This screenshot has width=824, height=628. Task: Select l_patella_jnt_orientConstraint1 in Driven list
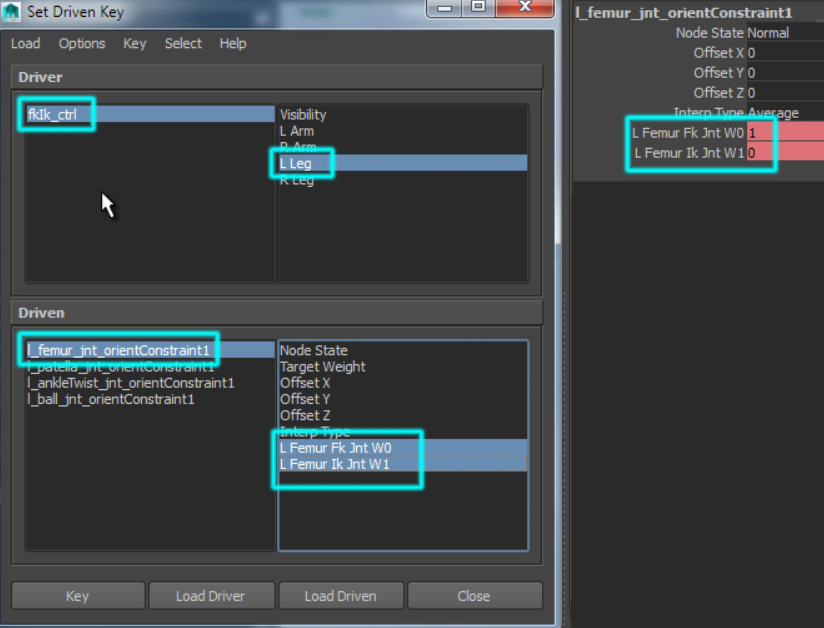[150, 366]
